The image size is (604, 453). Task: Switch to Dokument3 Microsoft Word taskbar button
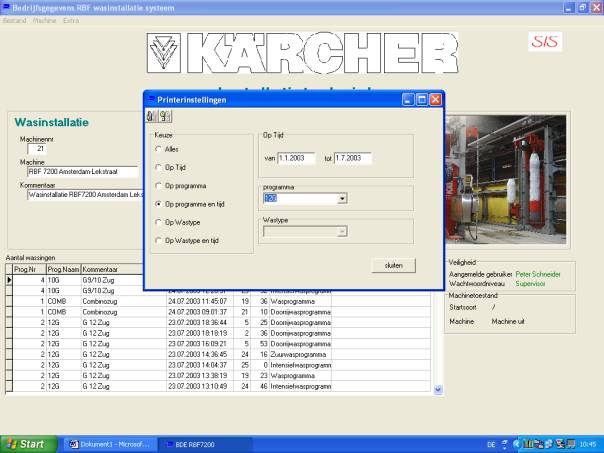click(110, 444)
